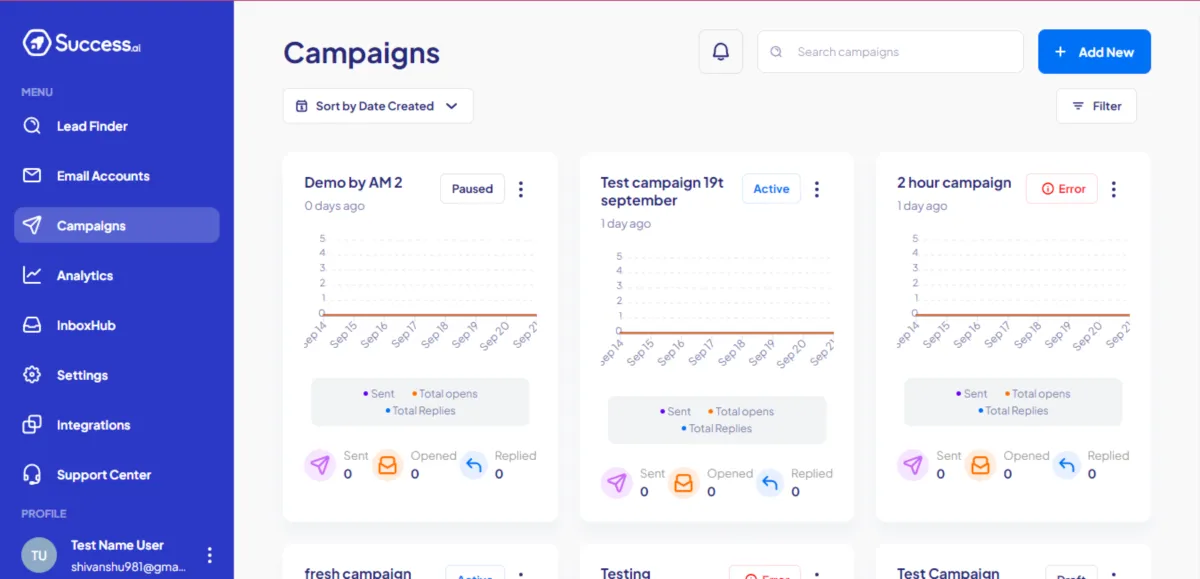Open options menu for Demo by AM 2

(x=521, y=189)
